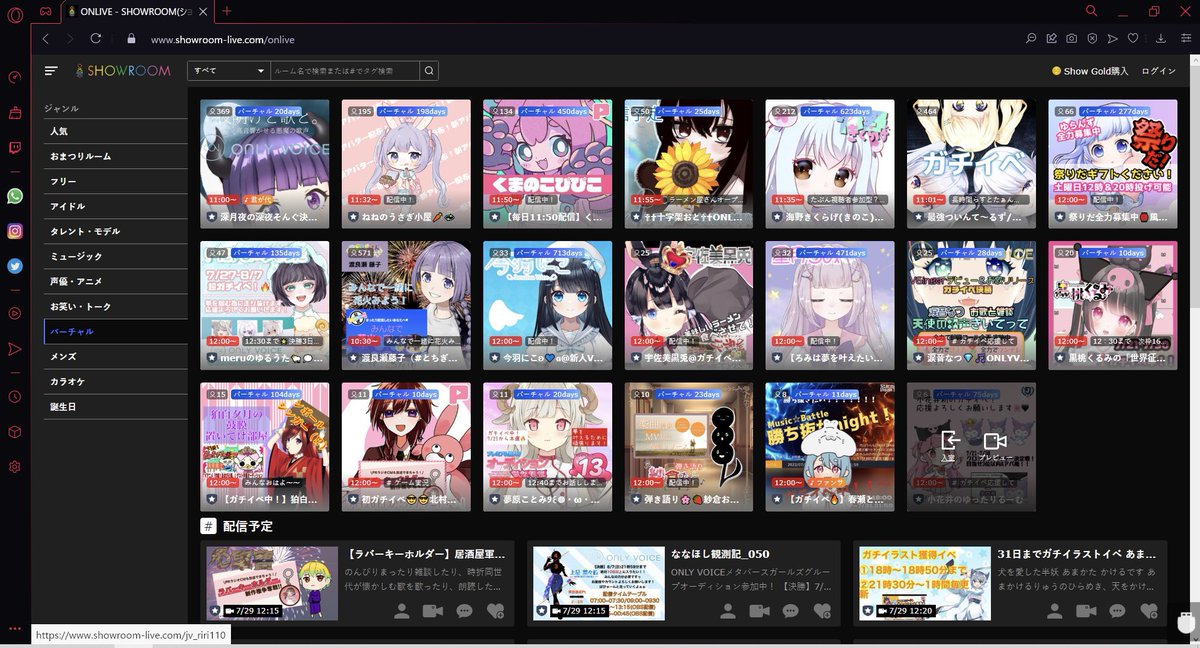Select the アイドル genre
1200x648 pixels.
[x=116, y=206]
